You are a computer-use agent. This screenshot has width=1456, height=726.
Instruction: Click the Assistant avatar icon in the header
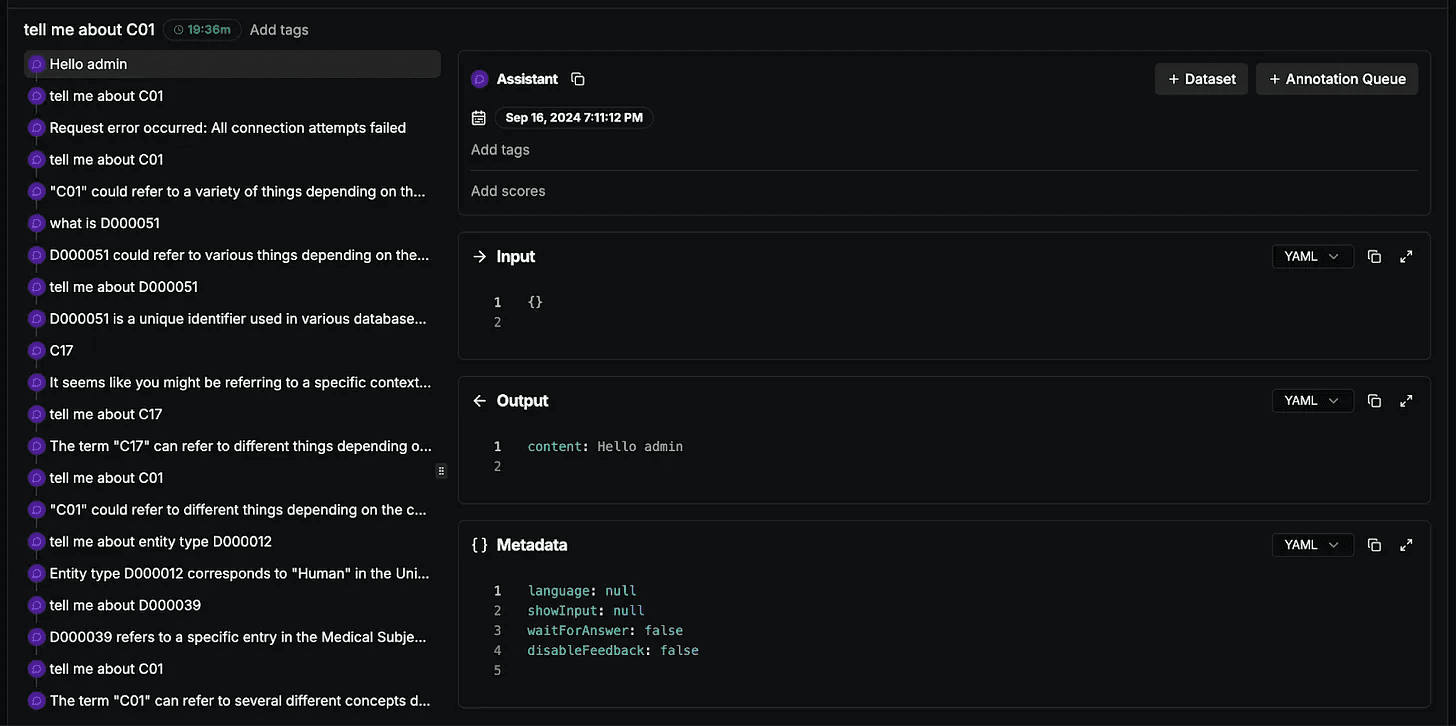point(479,79)
